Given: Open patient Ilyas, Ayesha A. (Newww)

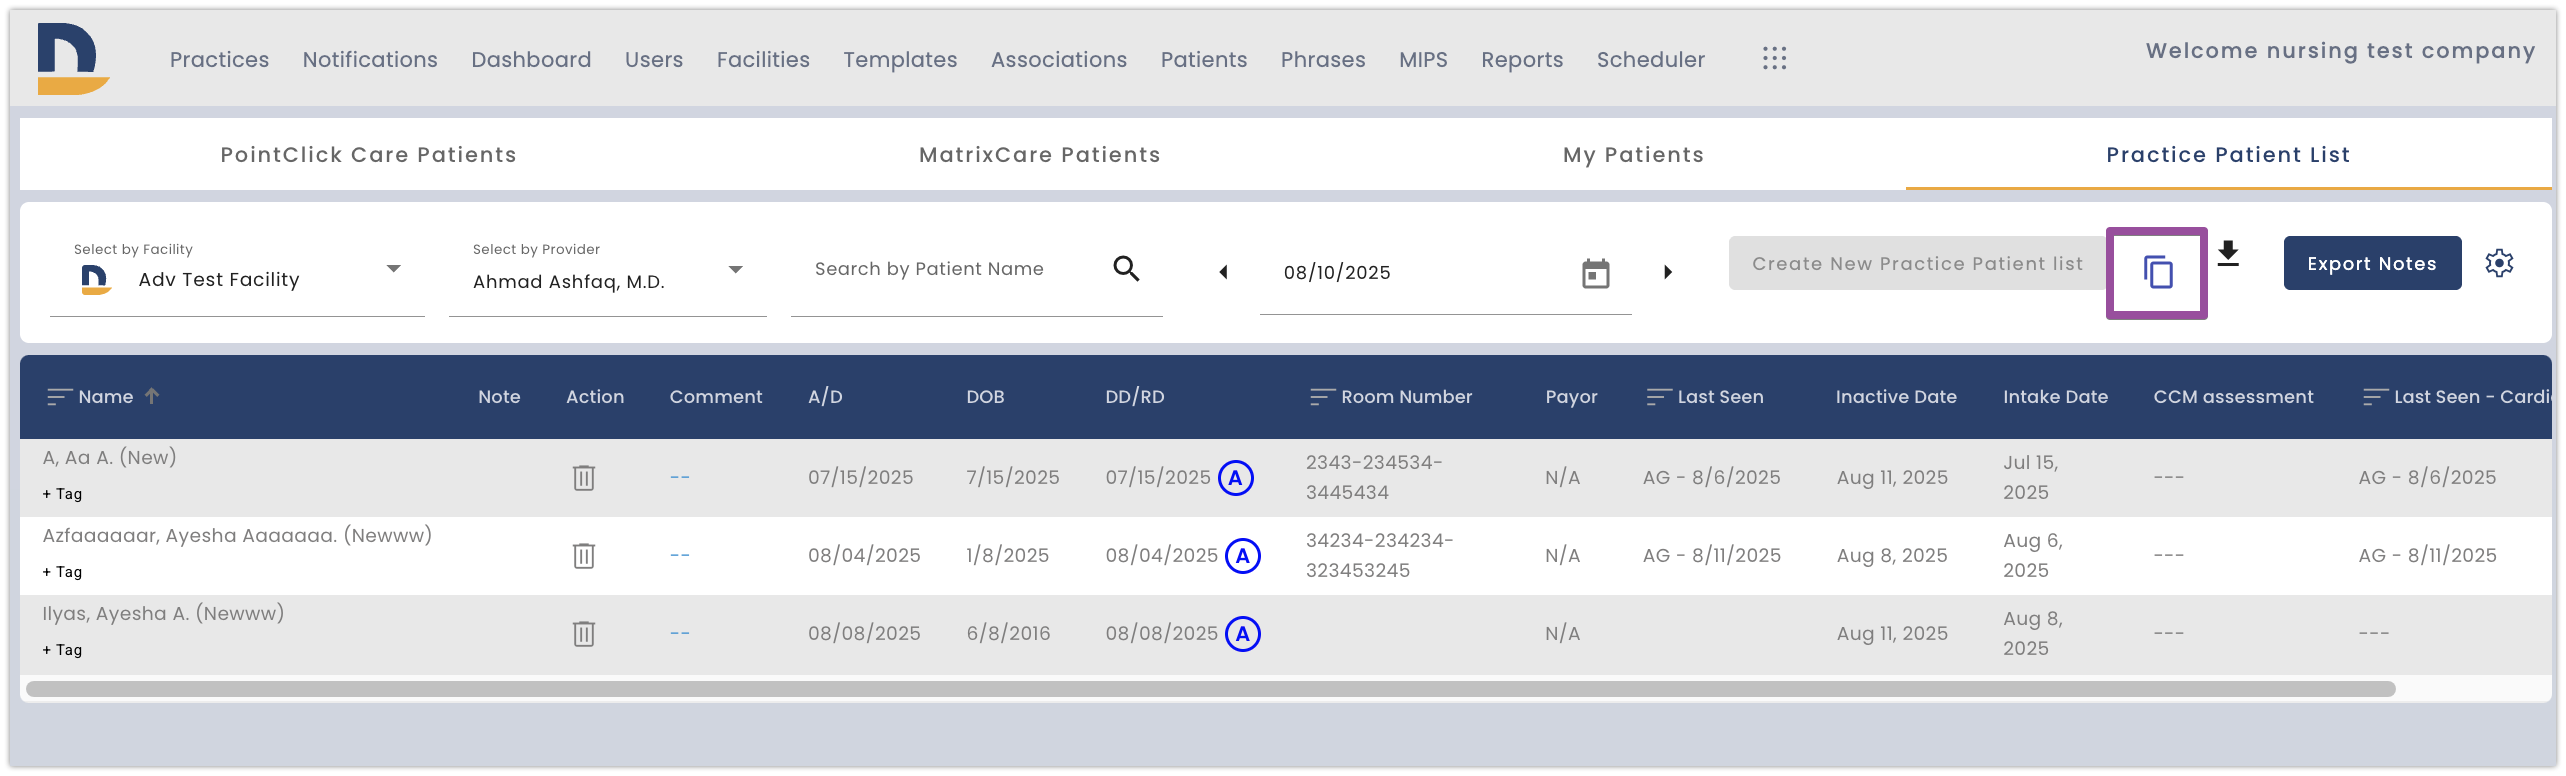Looking at the screenshot, I should pyautogui.click(x=163, y=613).
